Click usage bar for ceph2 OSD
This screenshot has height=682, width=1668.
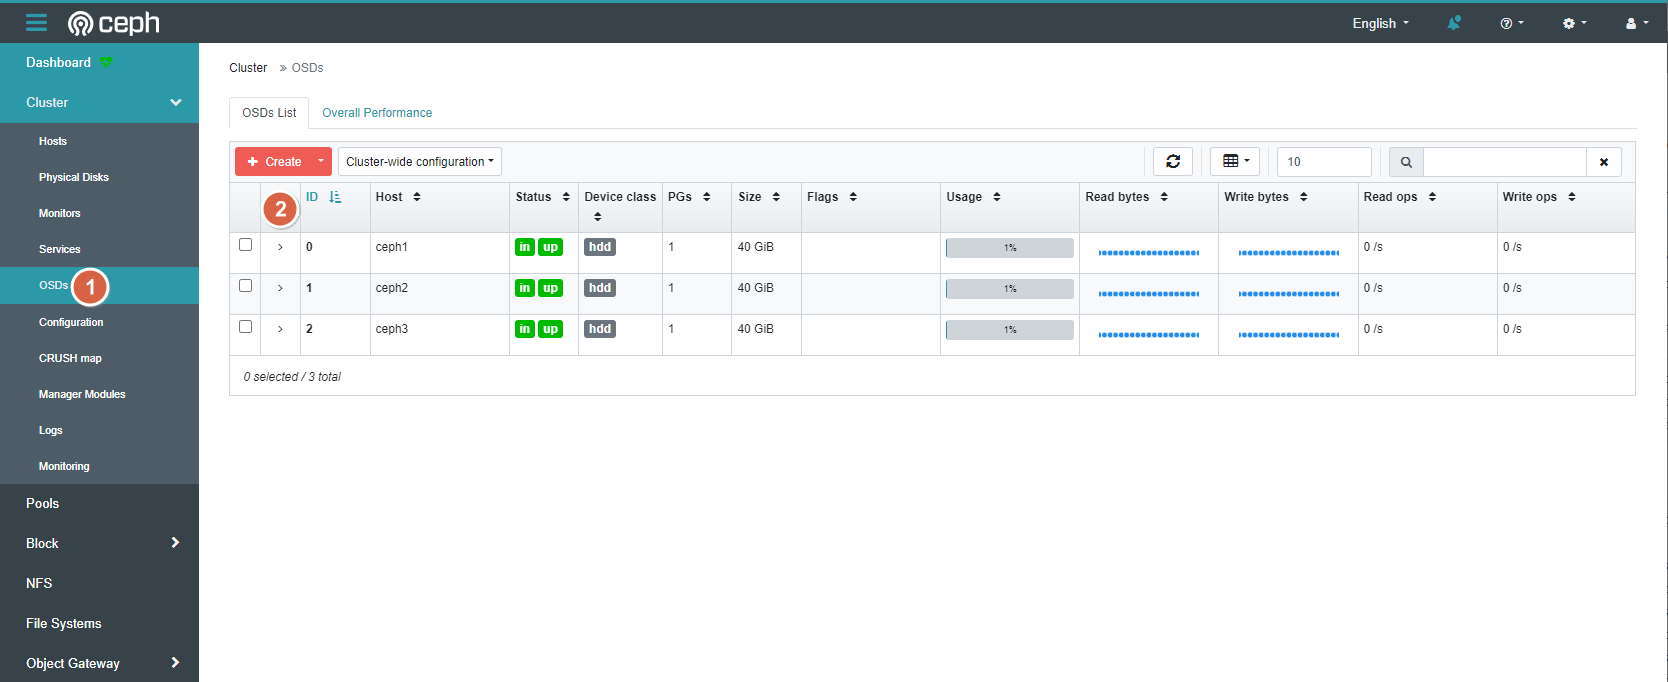[1010, 289]
